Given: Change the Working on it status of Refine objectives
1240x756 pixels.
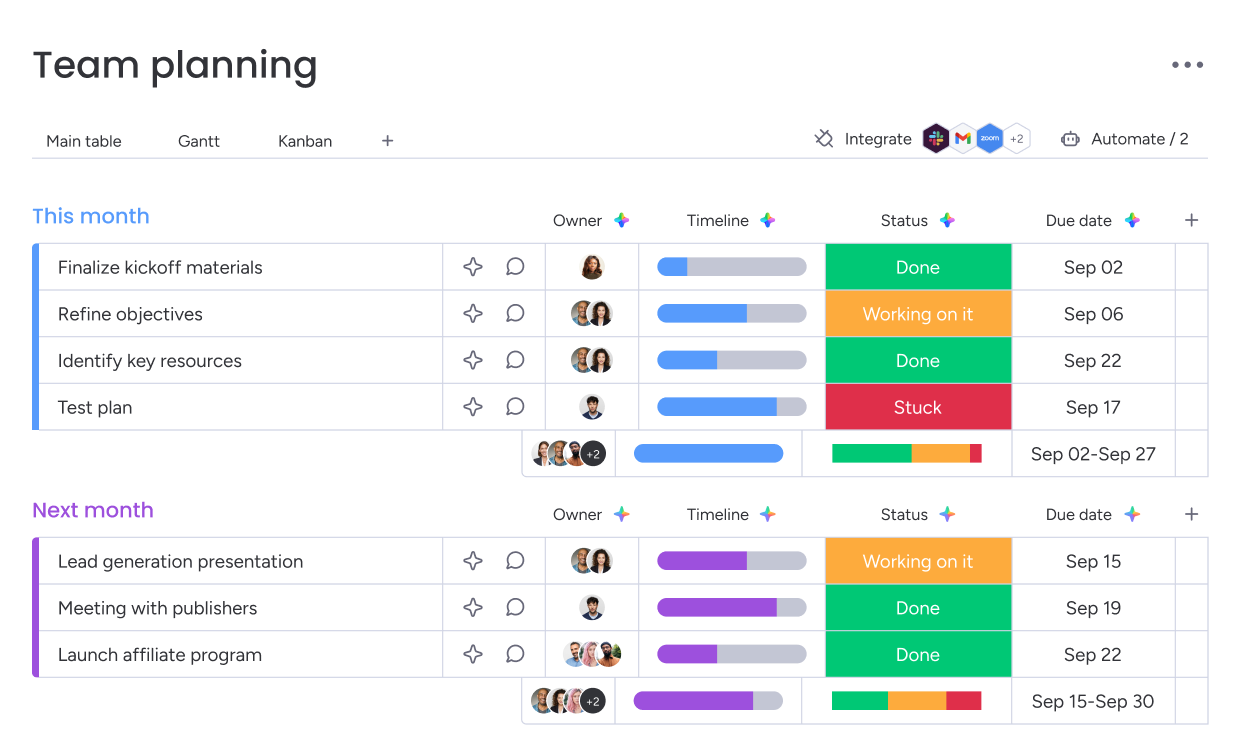Looking at the screenshot, I should pyautogui.click(x=918, y=314).
